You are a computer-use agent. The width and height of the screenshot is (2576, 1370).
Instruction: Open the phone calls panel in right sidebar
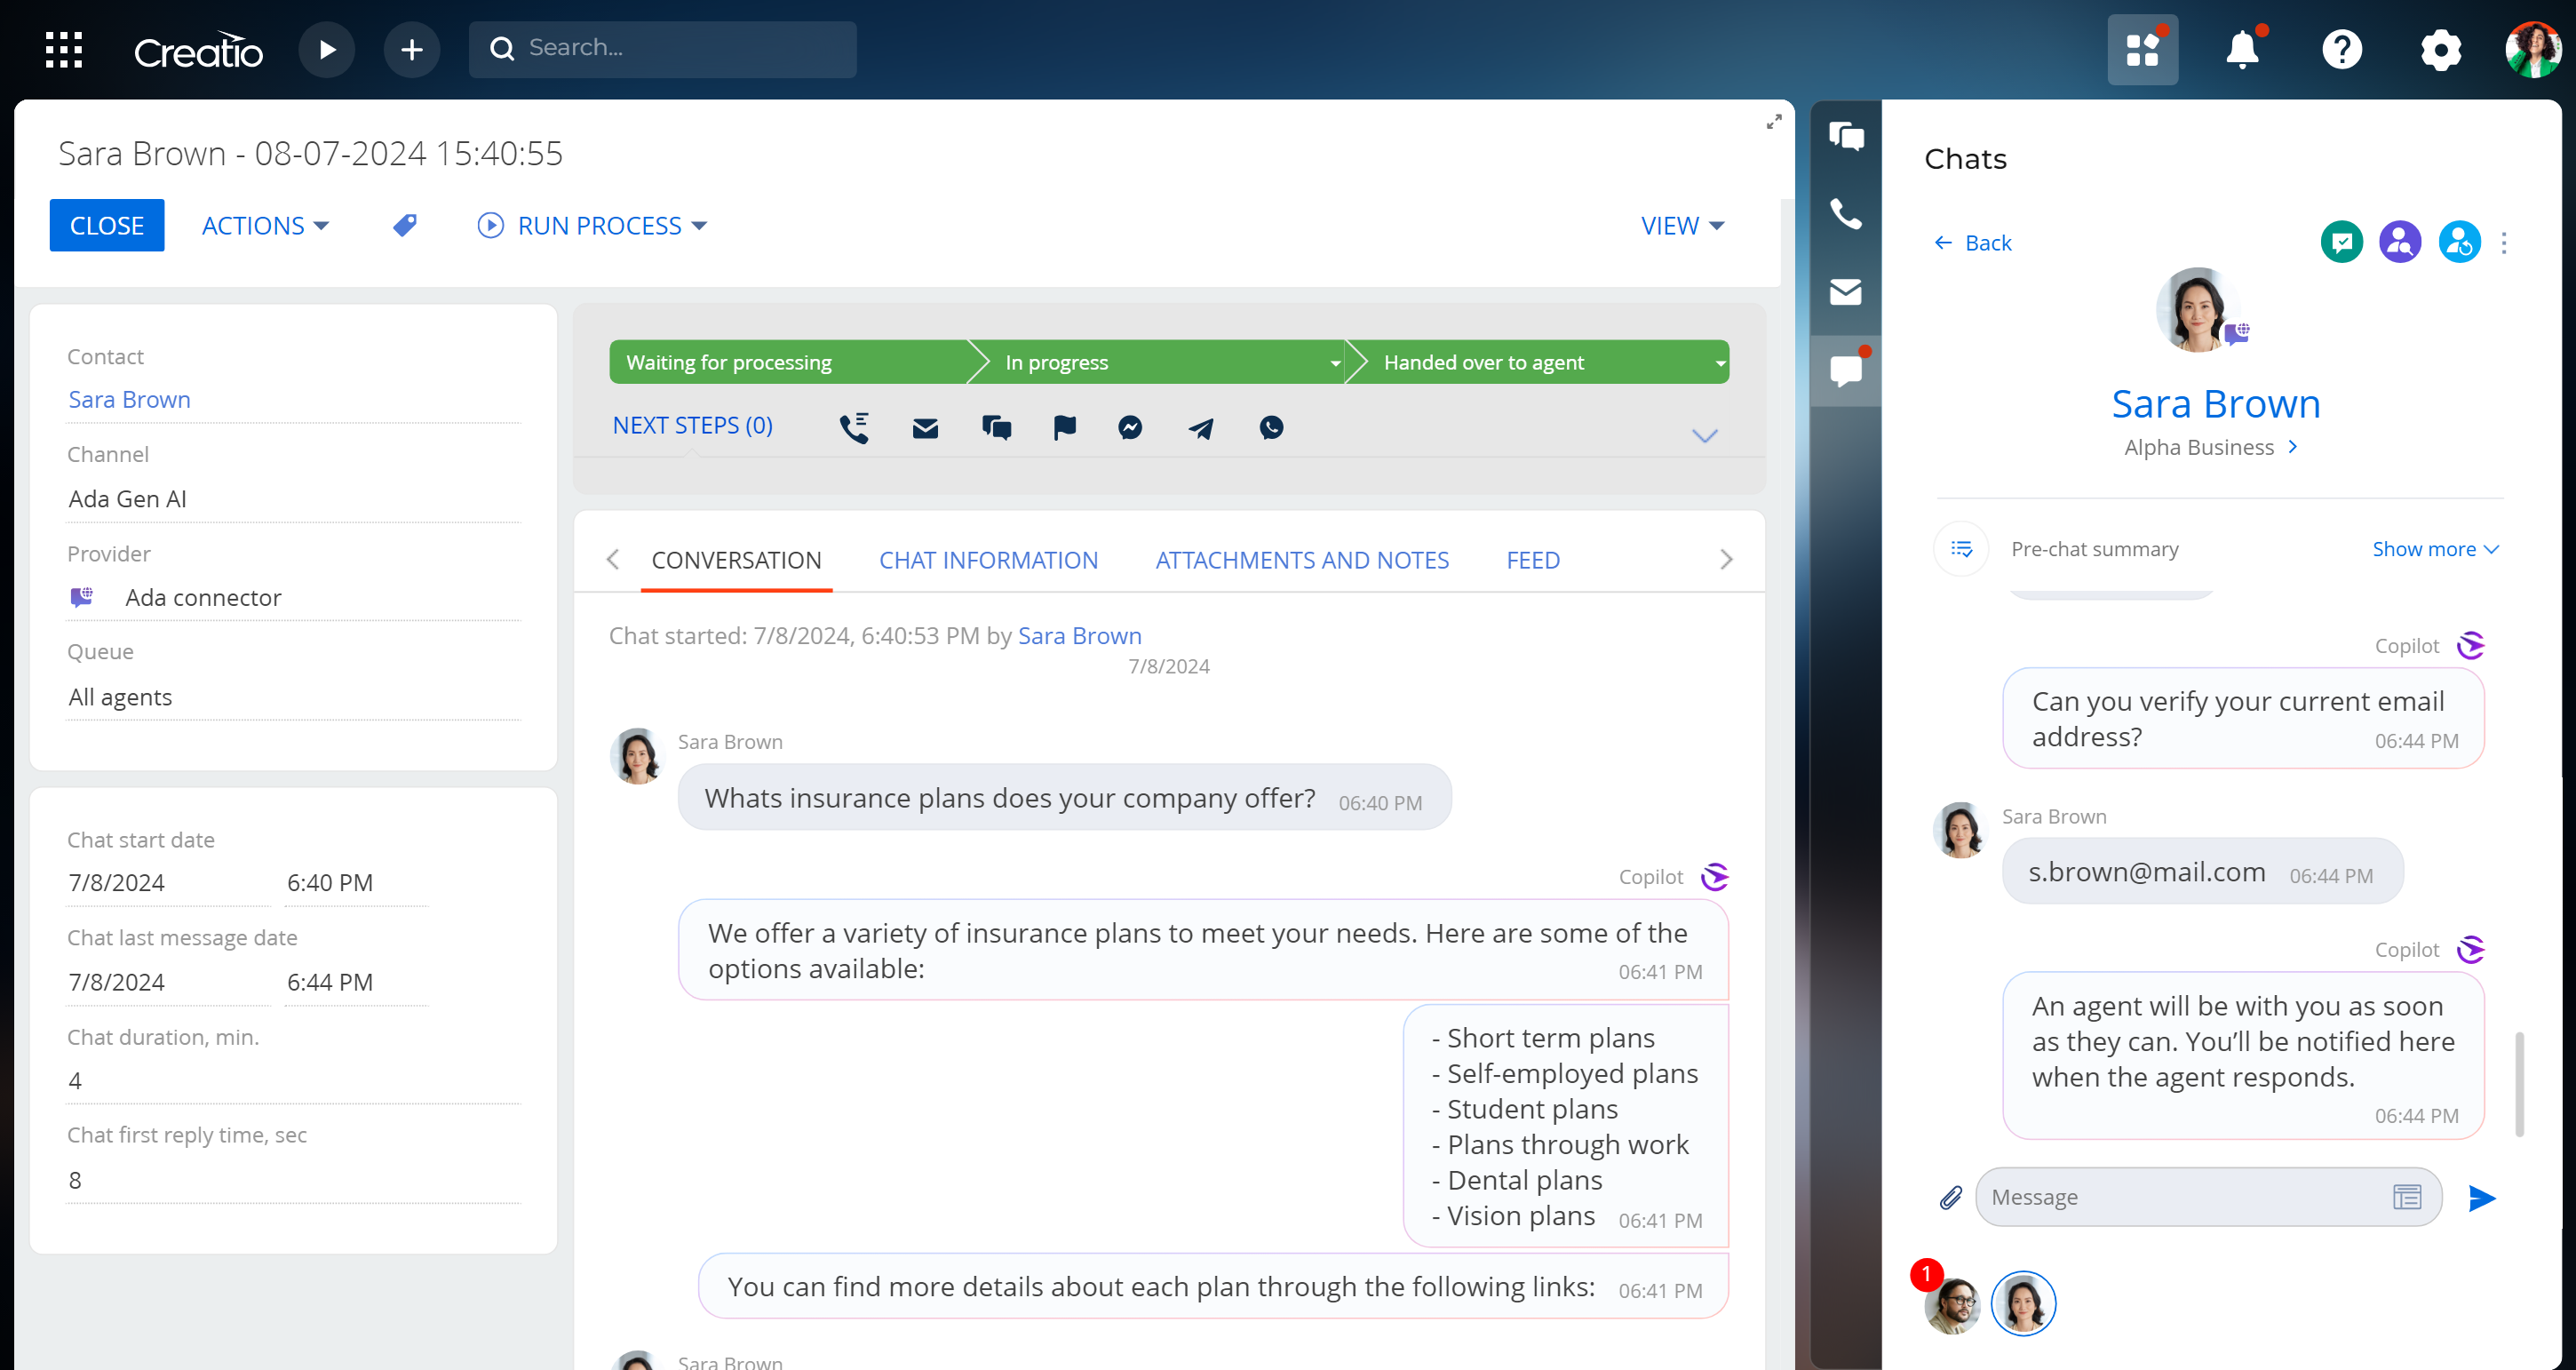1845,213
